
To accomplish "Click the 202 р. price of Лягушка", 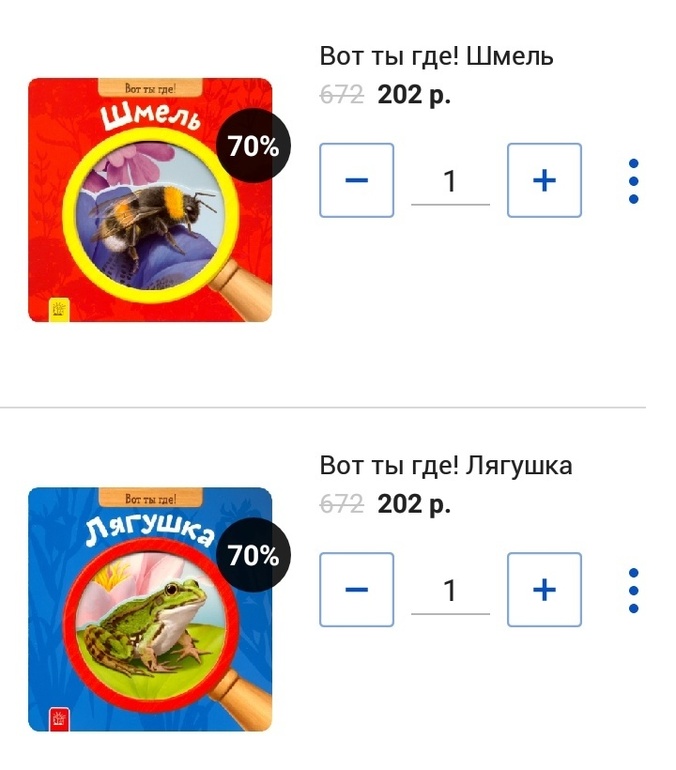I will [414, 504].
